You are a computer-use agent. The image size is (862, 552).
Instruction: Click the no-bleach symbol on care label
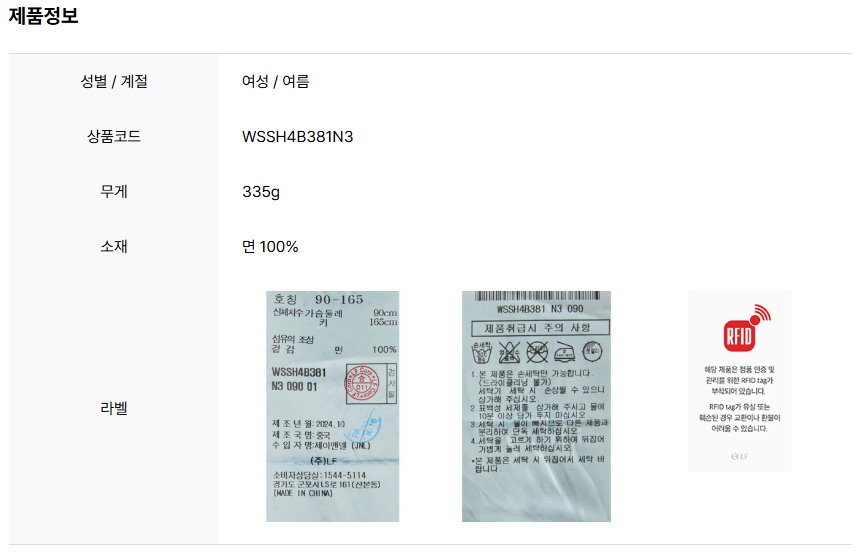(x=509, y=352)
